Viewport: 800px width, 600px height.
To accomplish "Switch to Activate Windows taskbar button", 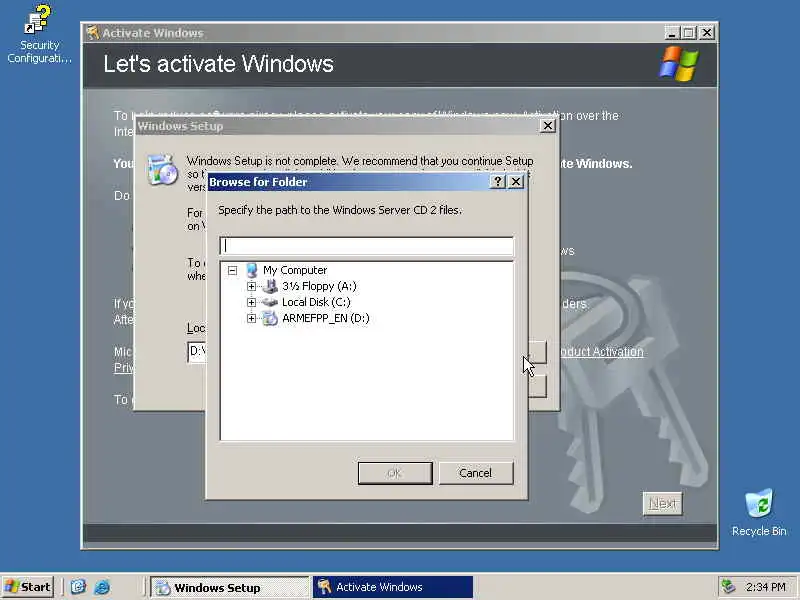I will coord(392,587).
